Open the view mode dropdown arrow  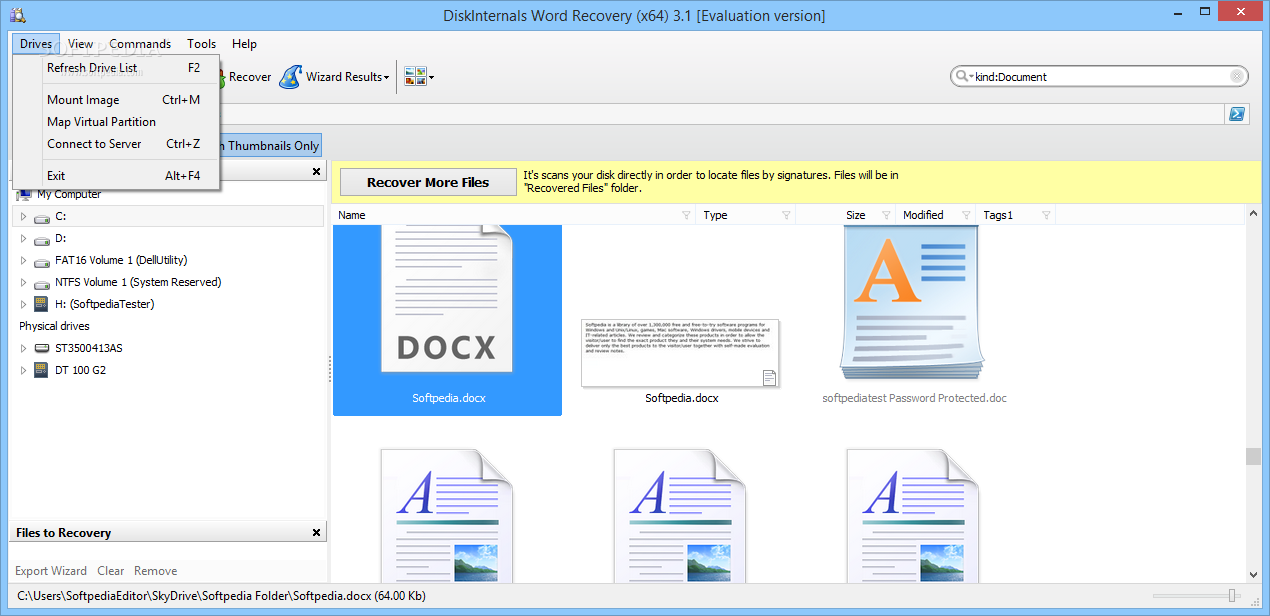[x=432, y=77]
